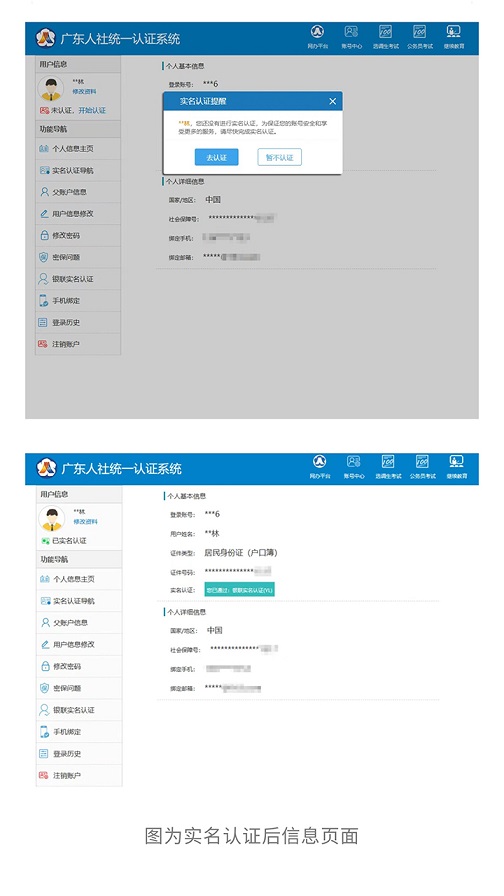Click shield icon for 密保问题 on verified page
The height and width of the screenshot is (896, 504).
[x=44, y=688]
